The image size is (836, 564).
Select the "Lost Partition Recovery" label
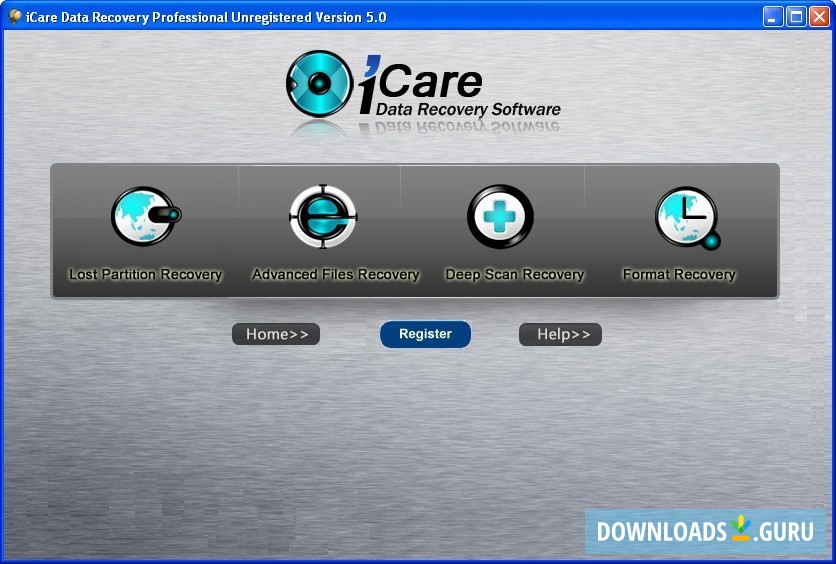click(x=146, y=275)
